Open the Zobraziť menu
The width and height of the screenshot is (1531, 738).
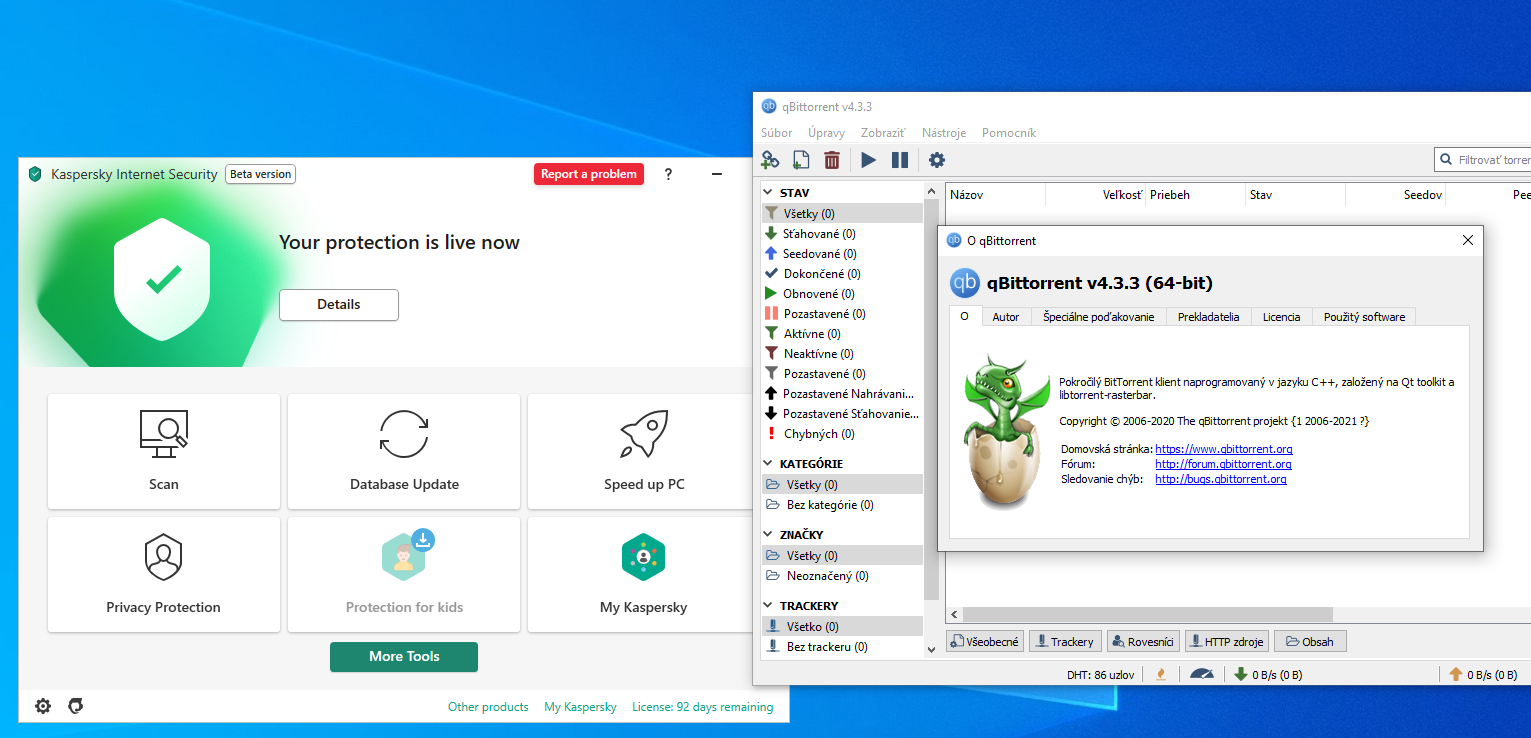click(883, 132)
